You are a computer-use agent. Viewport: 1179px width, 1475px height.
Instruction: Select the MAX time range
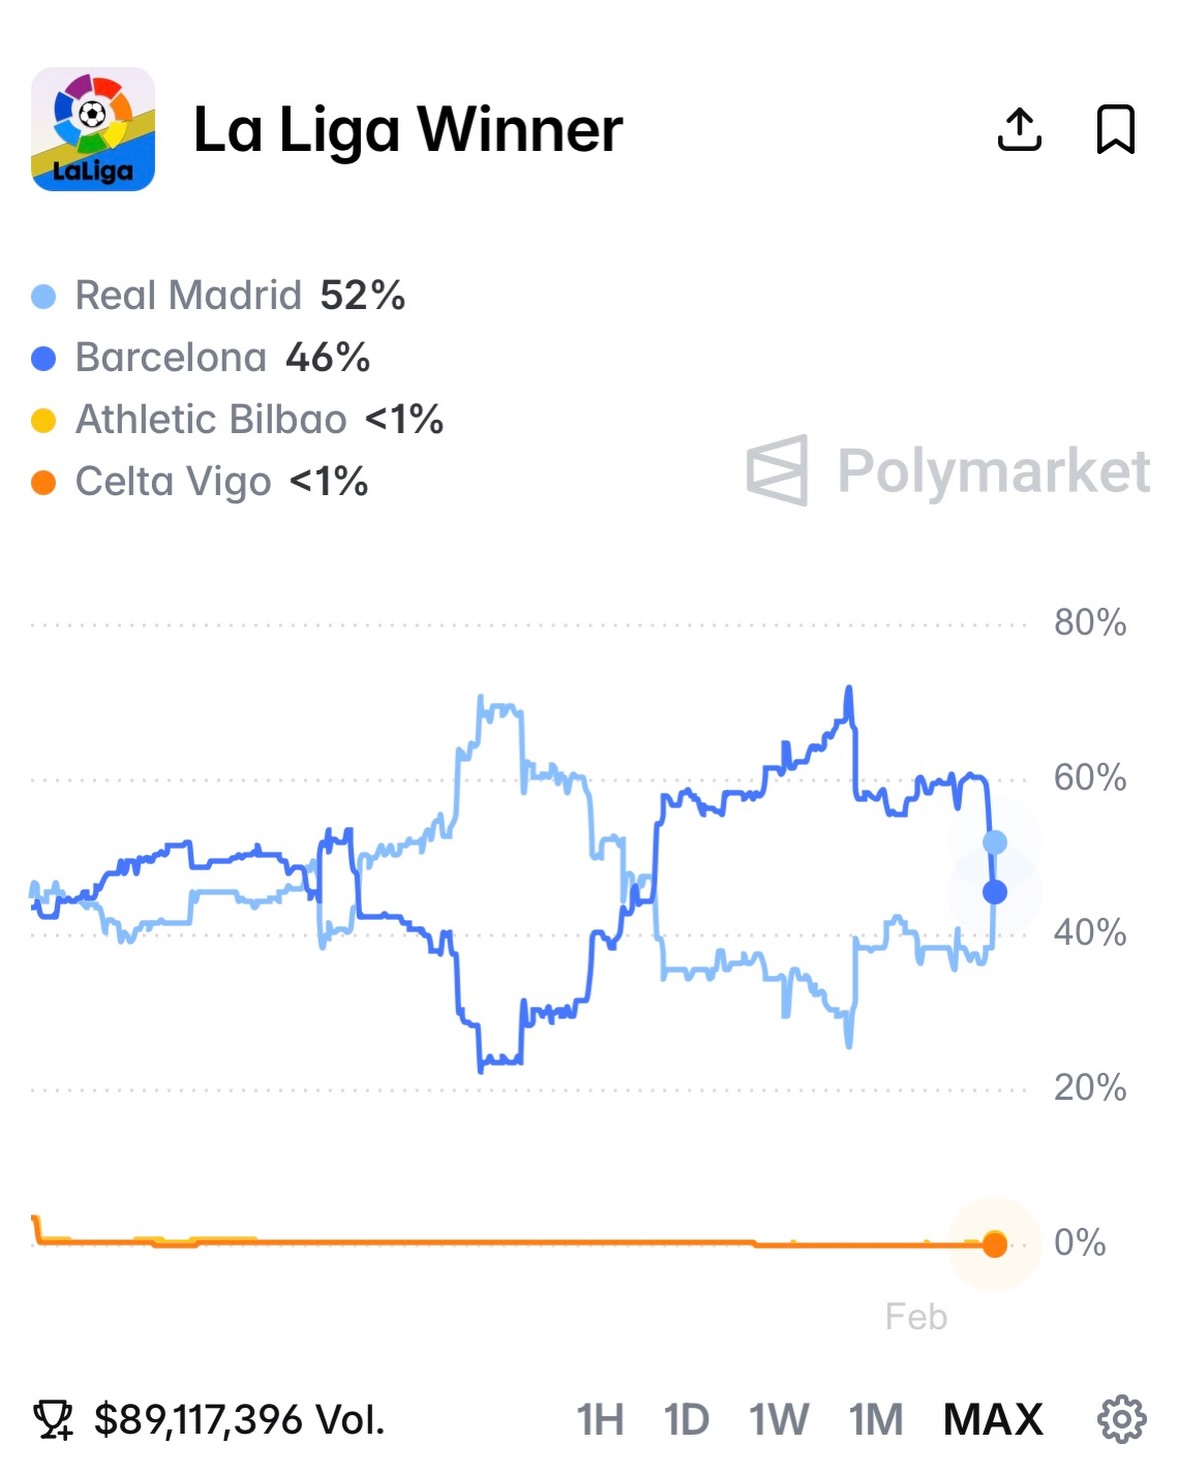click(x=992, y=1419)
